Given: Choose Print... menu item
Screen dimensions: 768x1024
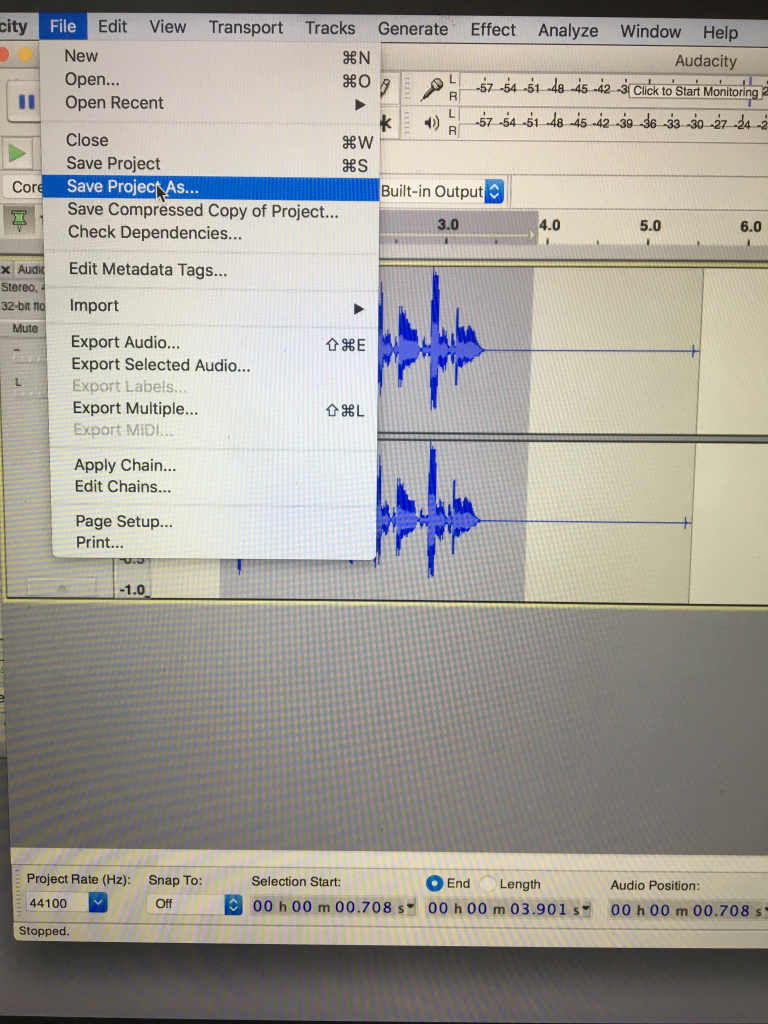Looking at the screenshot, I should click(216, 543).
